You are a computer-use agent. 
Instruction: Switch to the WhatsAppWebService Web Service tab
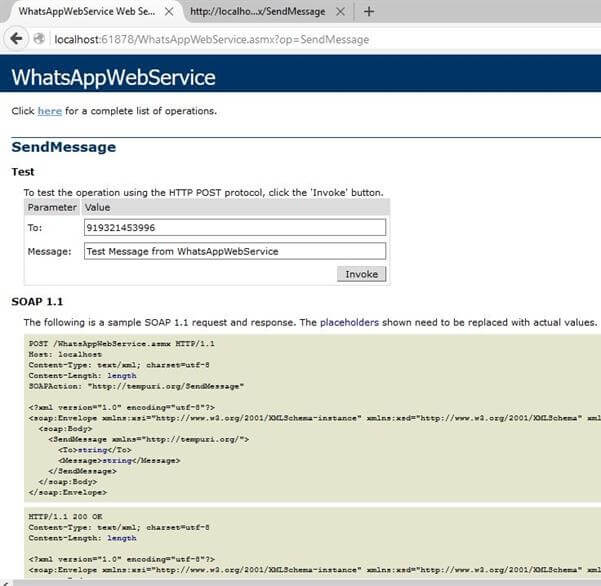[x=87, y=11]
